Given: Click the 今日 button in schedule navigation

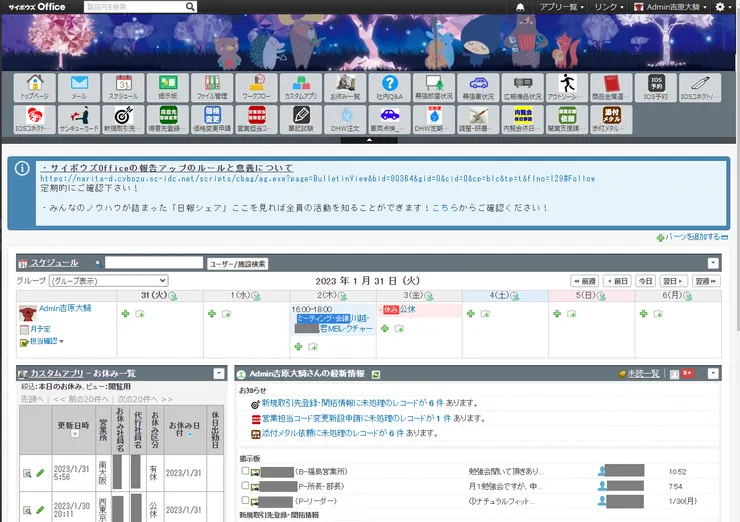Looking at the screenshot, I should pyautogui.click(x=646, y=282).
